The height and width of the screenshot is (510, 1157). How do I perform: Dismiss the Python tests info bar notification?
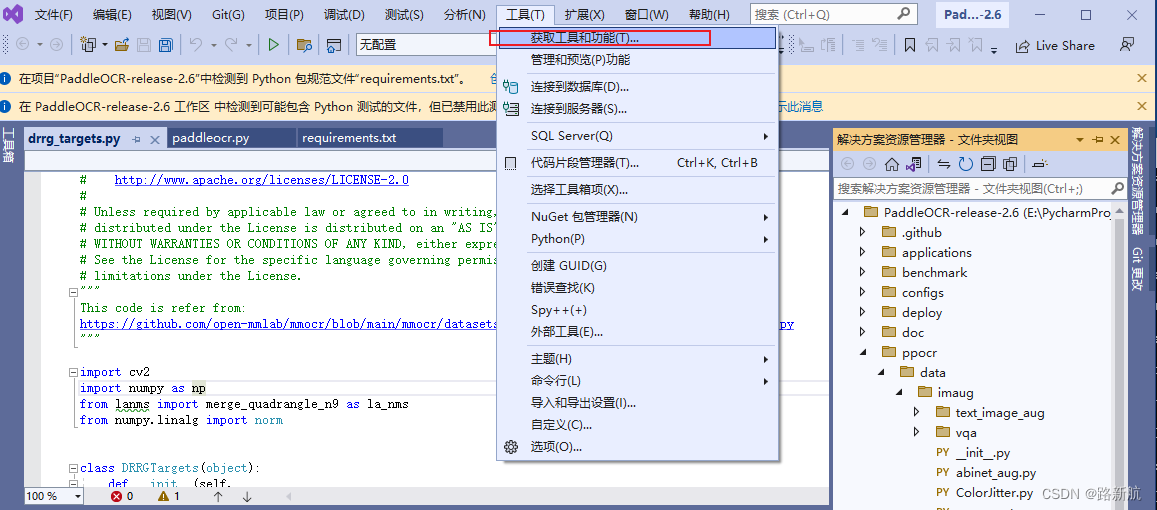coord(1142,106)
